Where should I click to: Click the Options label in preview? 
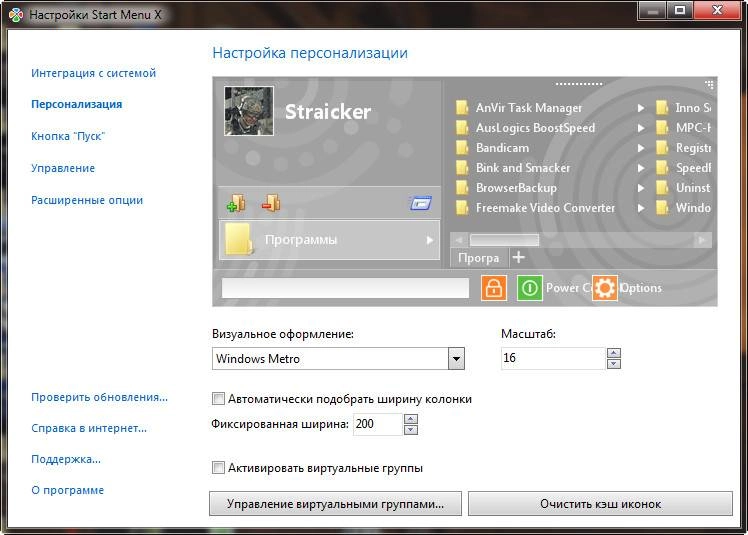[x=640, y=288]
